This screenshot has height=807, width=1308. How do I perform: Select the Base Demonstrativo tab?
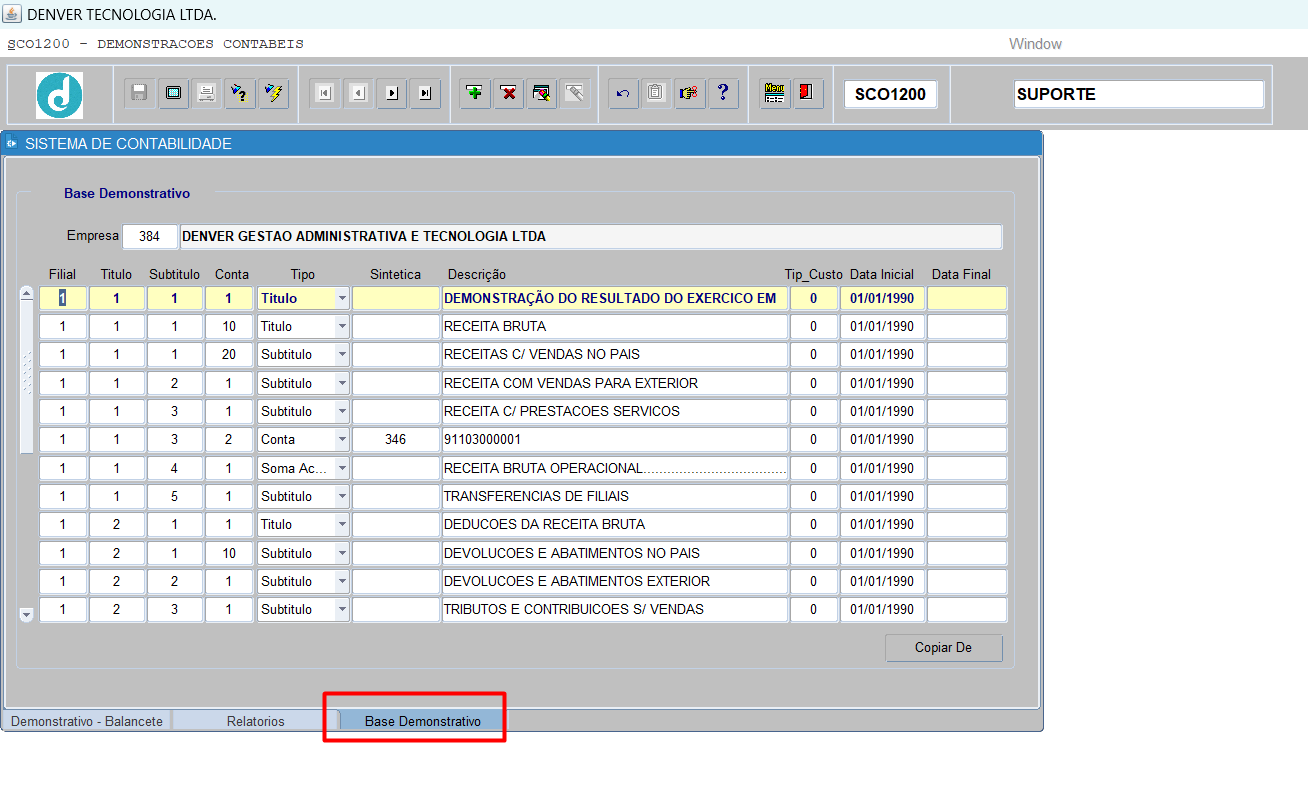click(422, 721)
